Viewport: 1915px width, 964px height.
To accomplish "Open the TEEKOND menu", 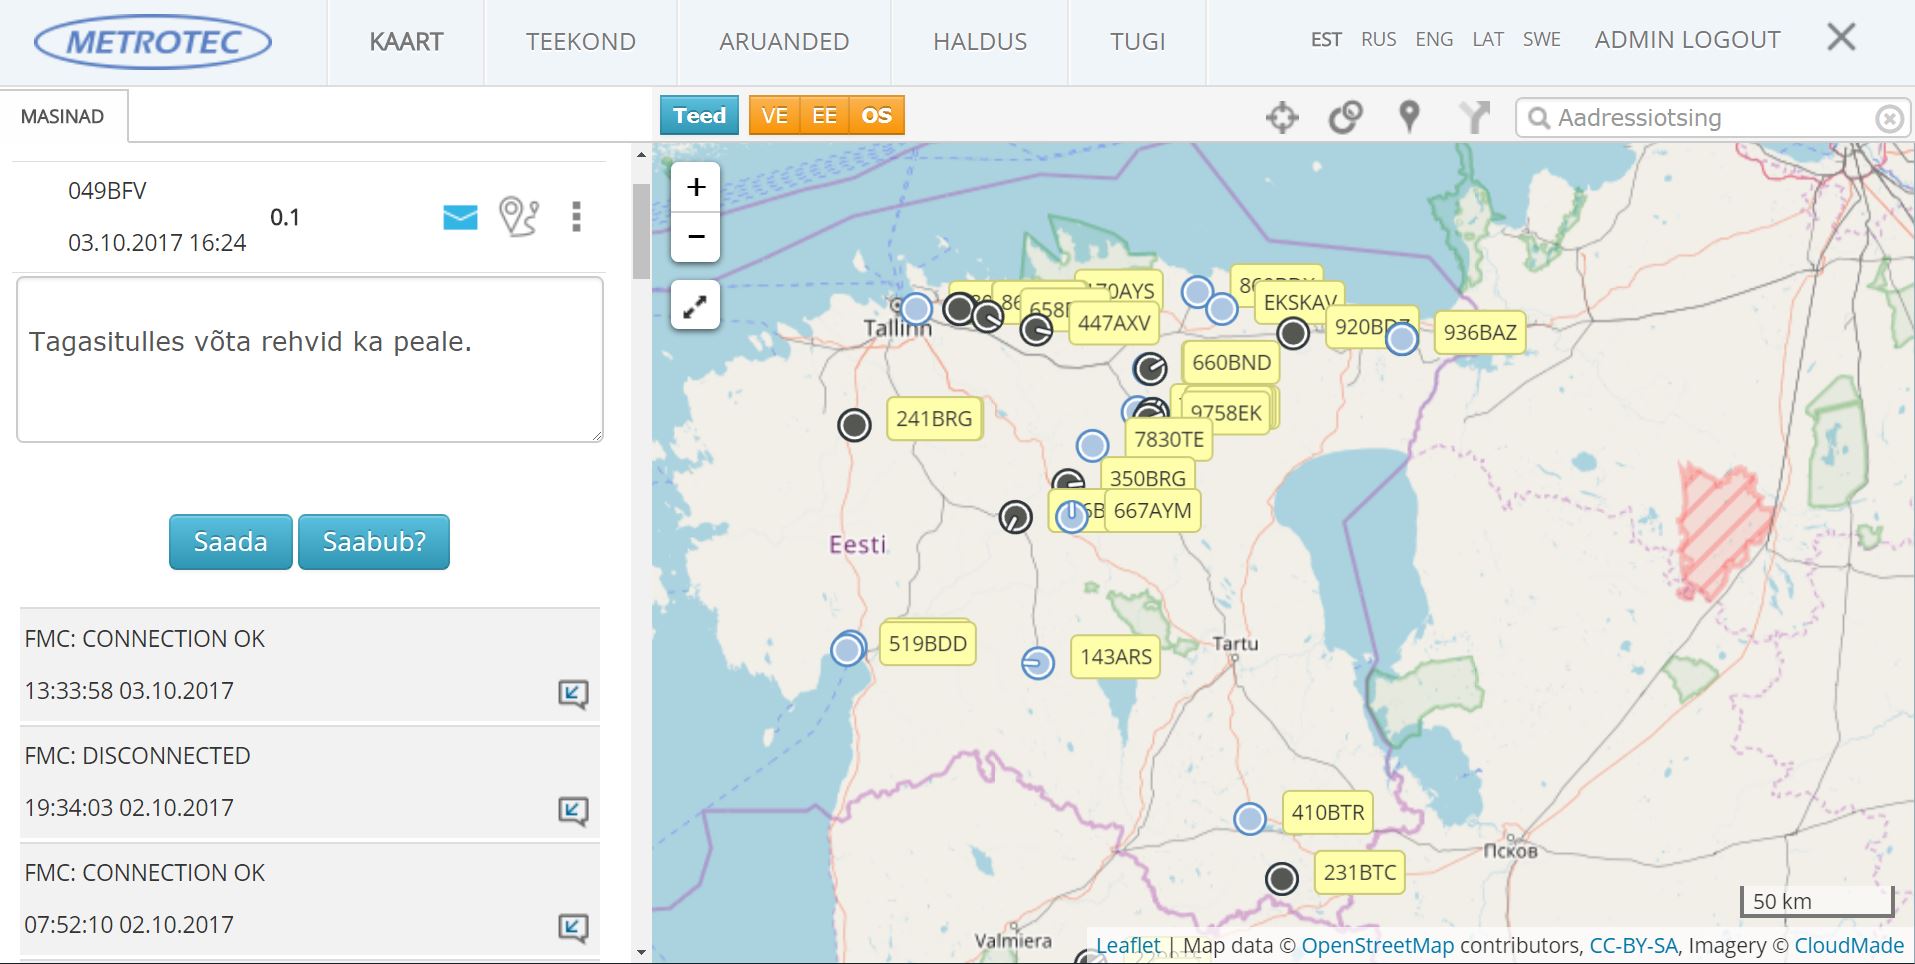I will point(581,42).
